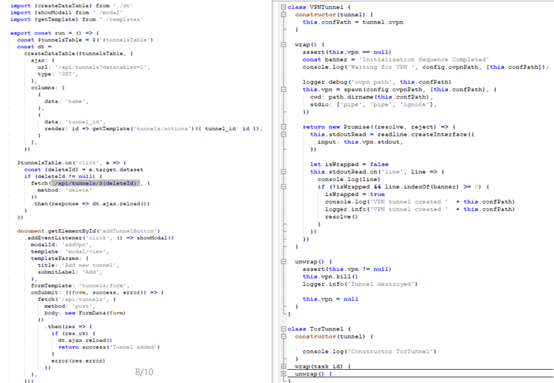Collapse the TorTunnel constructor(tunnel) fold
554x383 pixels.
283,336
